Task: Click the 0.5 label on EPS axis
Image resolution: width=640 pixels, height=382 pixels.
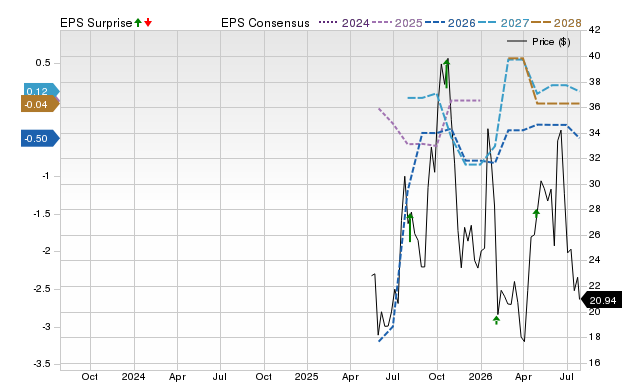Action: tap(43, 63)
